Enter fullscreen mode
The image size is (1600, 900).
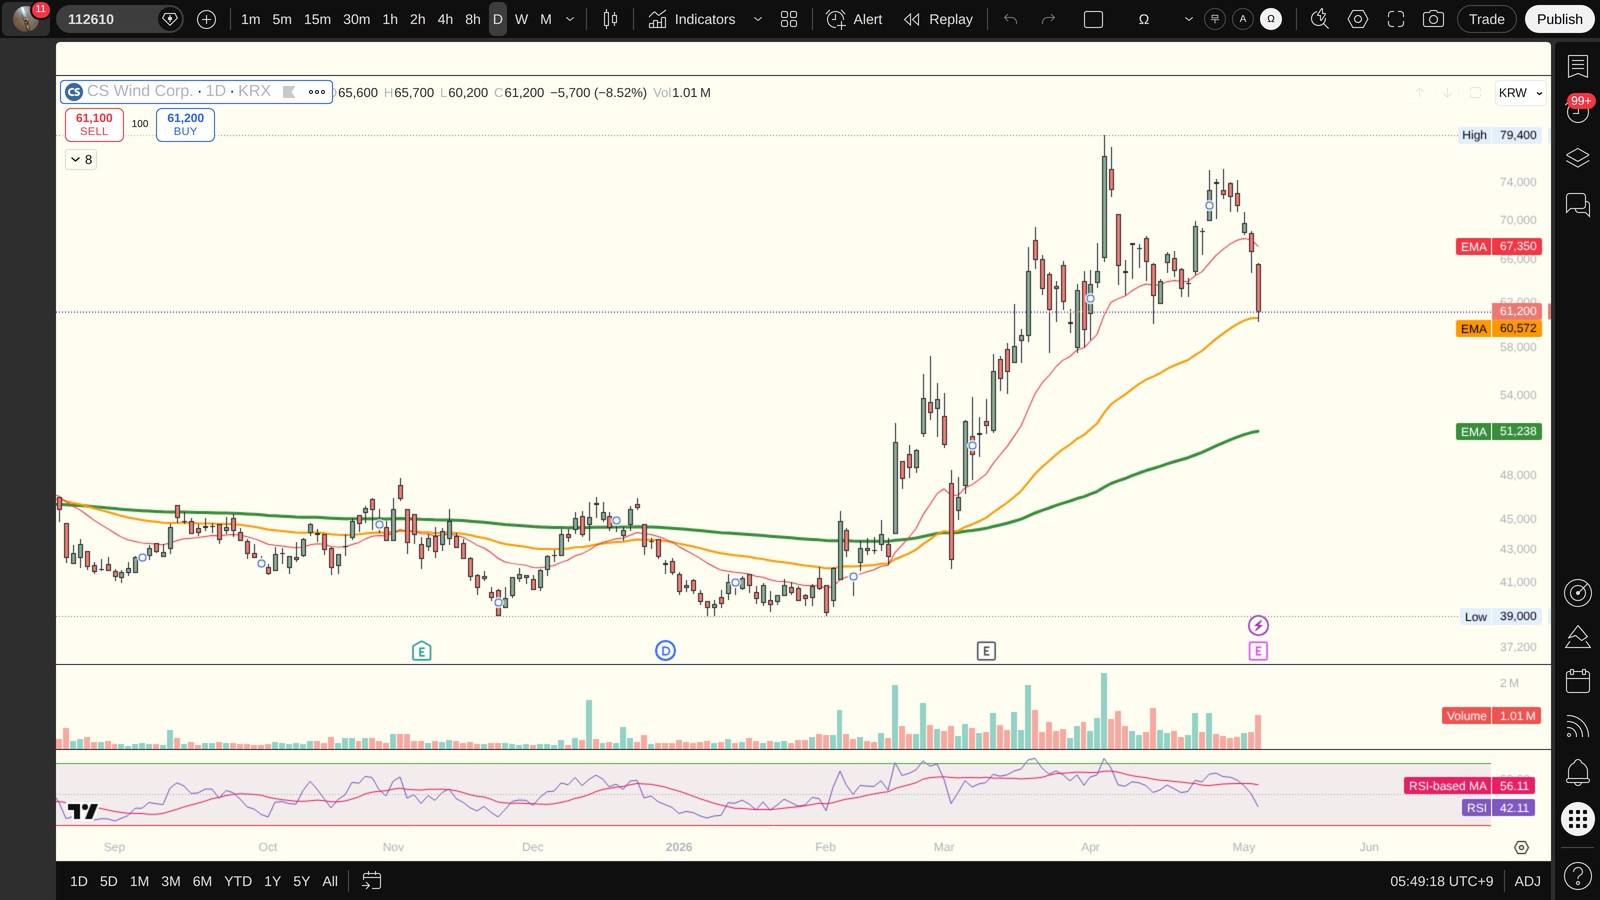[x=1396, y=19]
